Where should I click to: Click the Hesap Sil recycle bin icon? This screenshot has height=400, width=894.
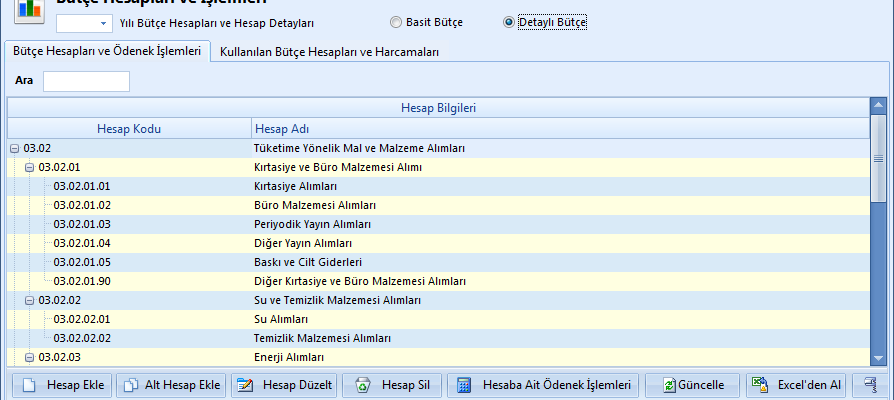363,385
